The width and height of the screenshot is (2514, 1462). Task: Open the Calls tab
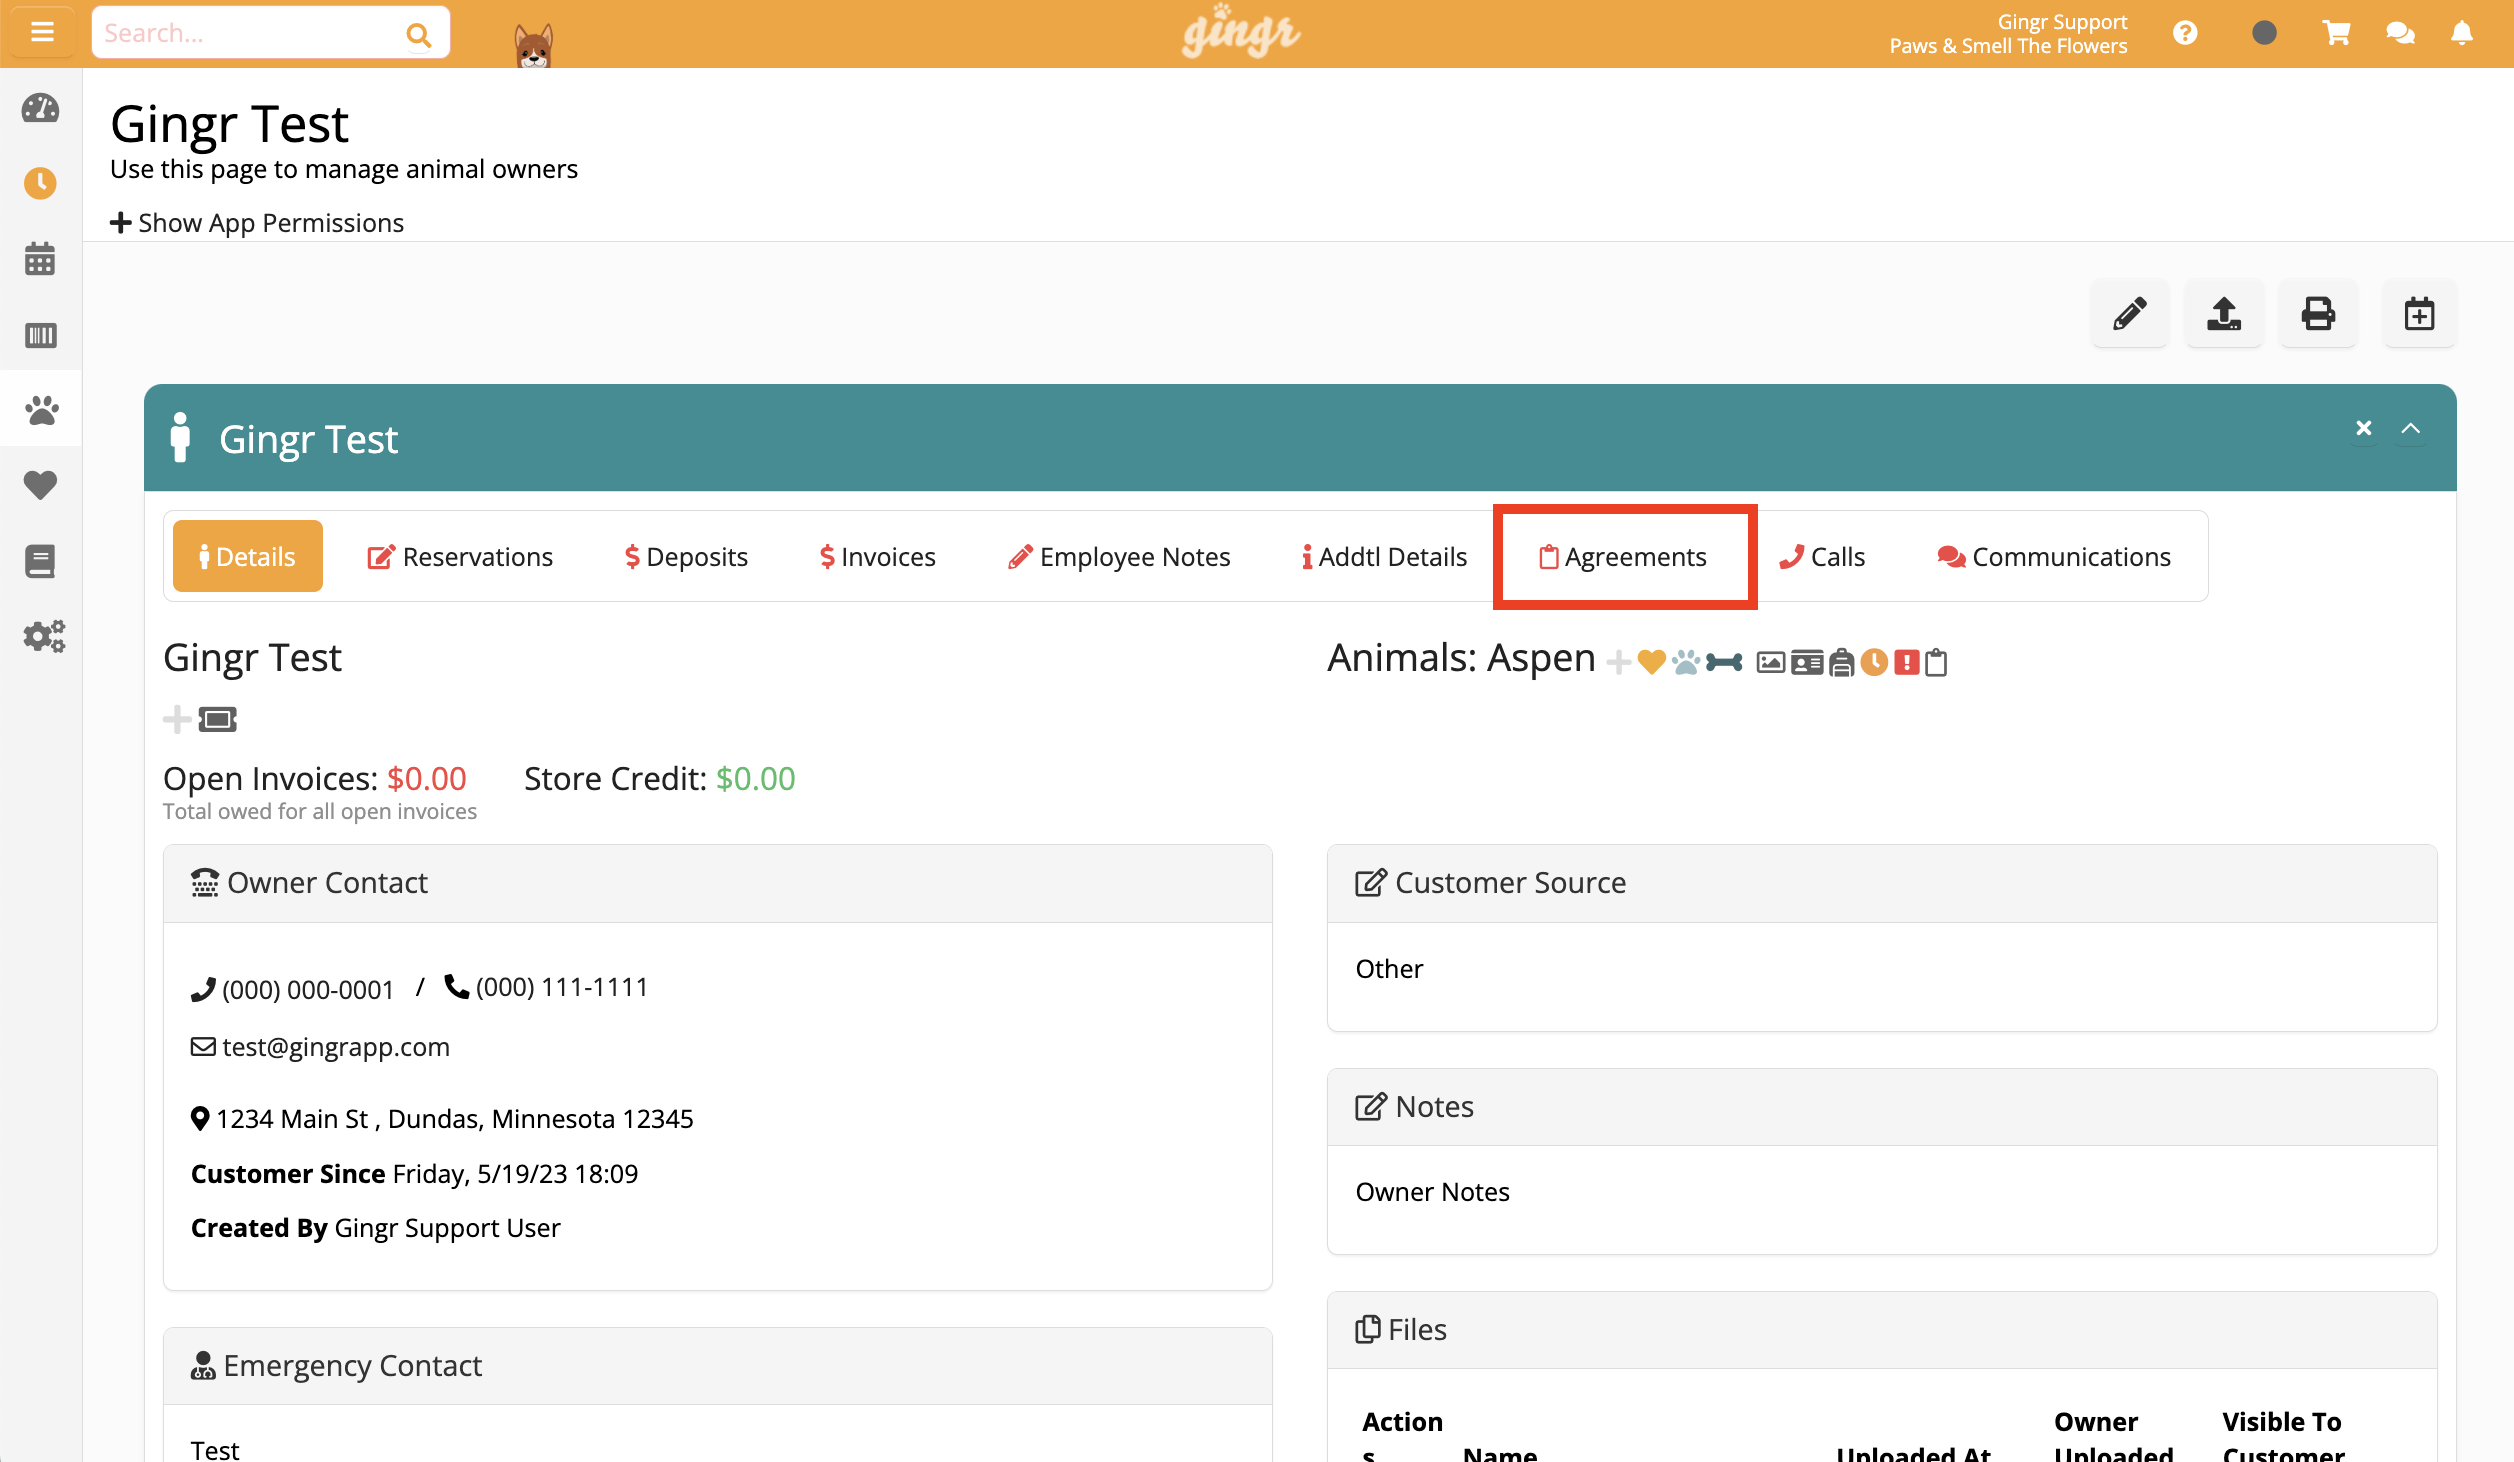pos(1822,557)
